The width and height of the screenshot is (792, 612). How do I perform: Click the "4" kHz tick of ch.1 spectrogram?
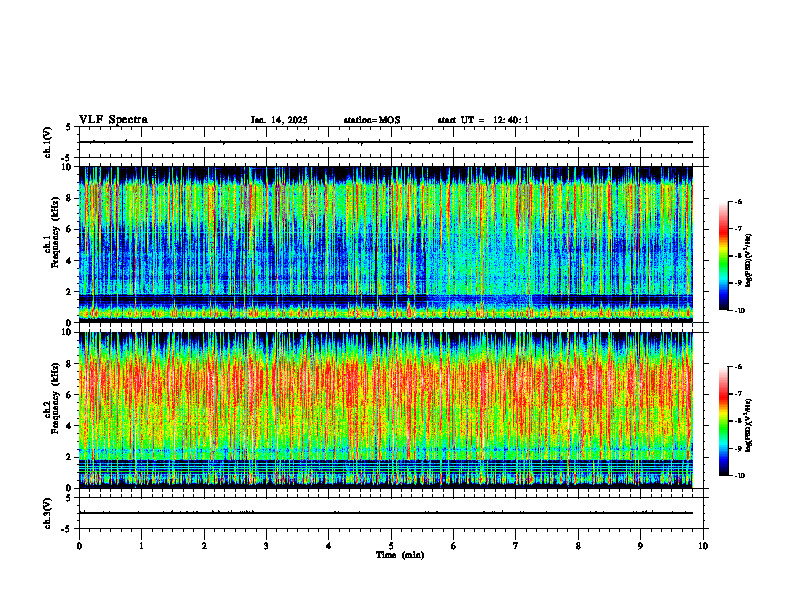coord(70,261)
